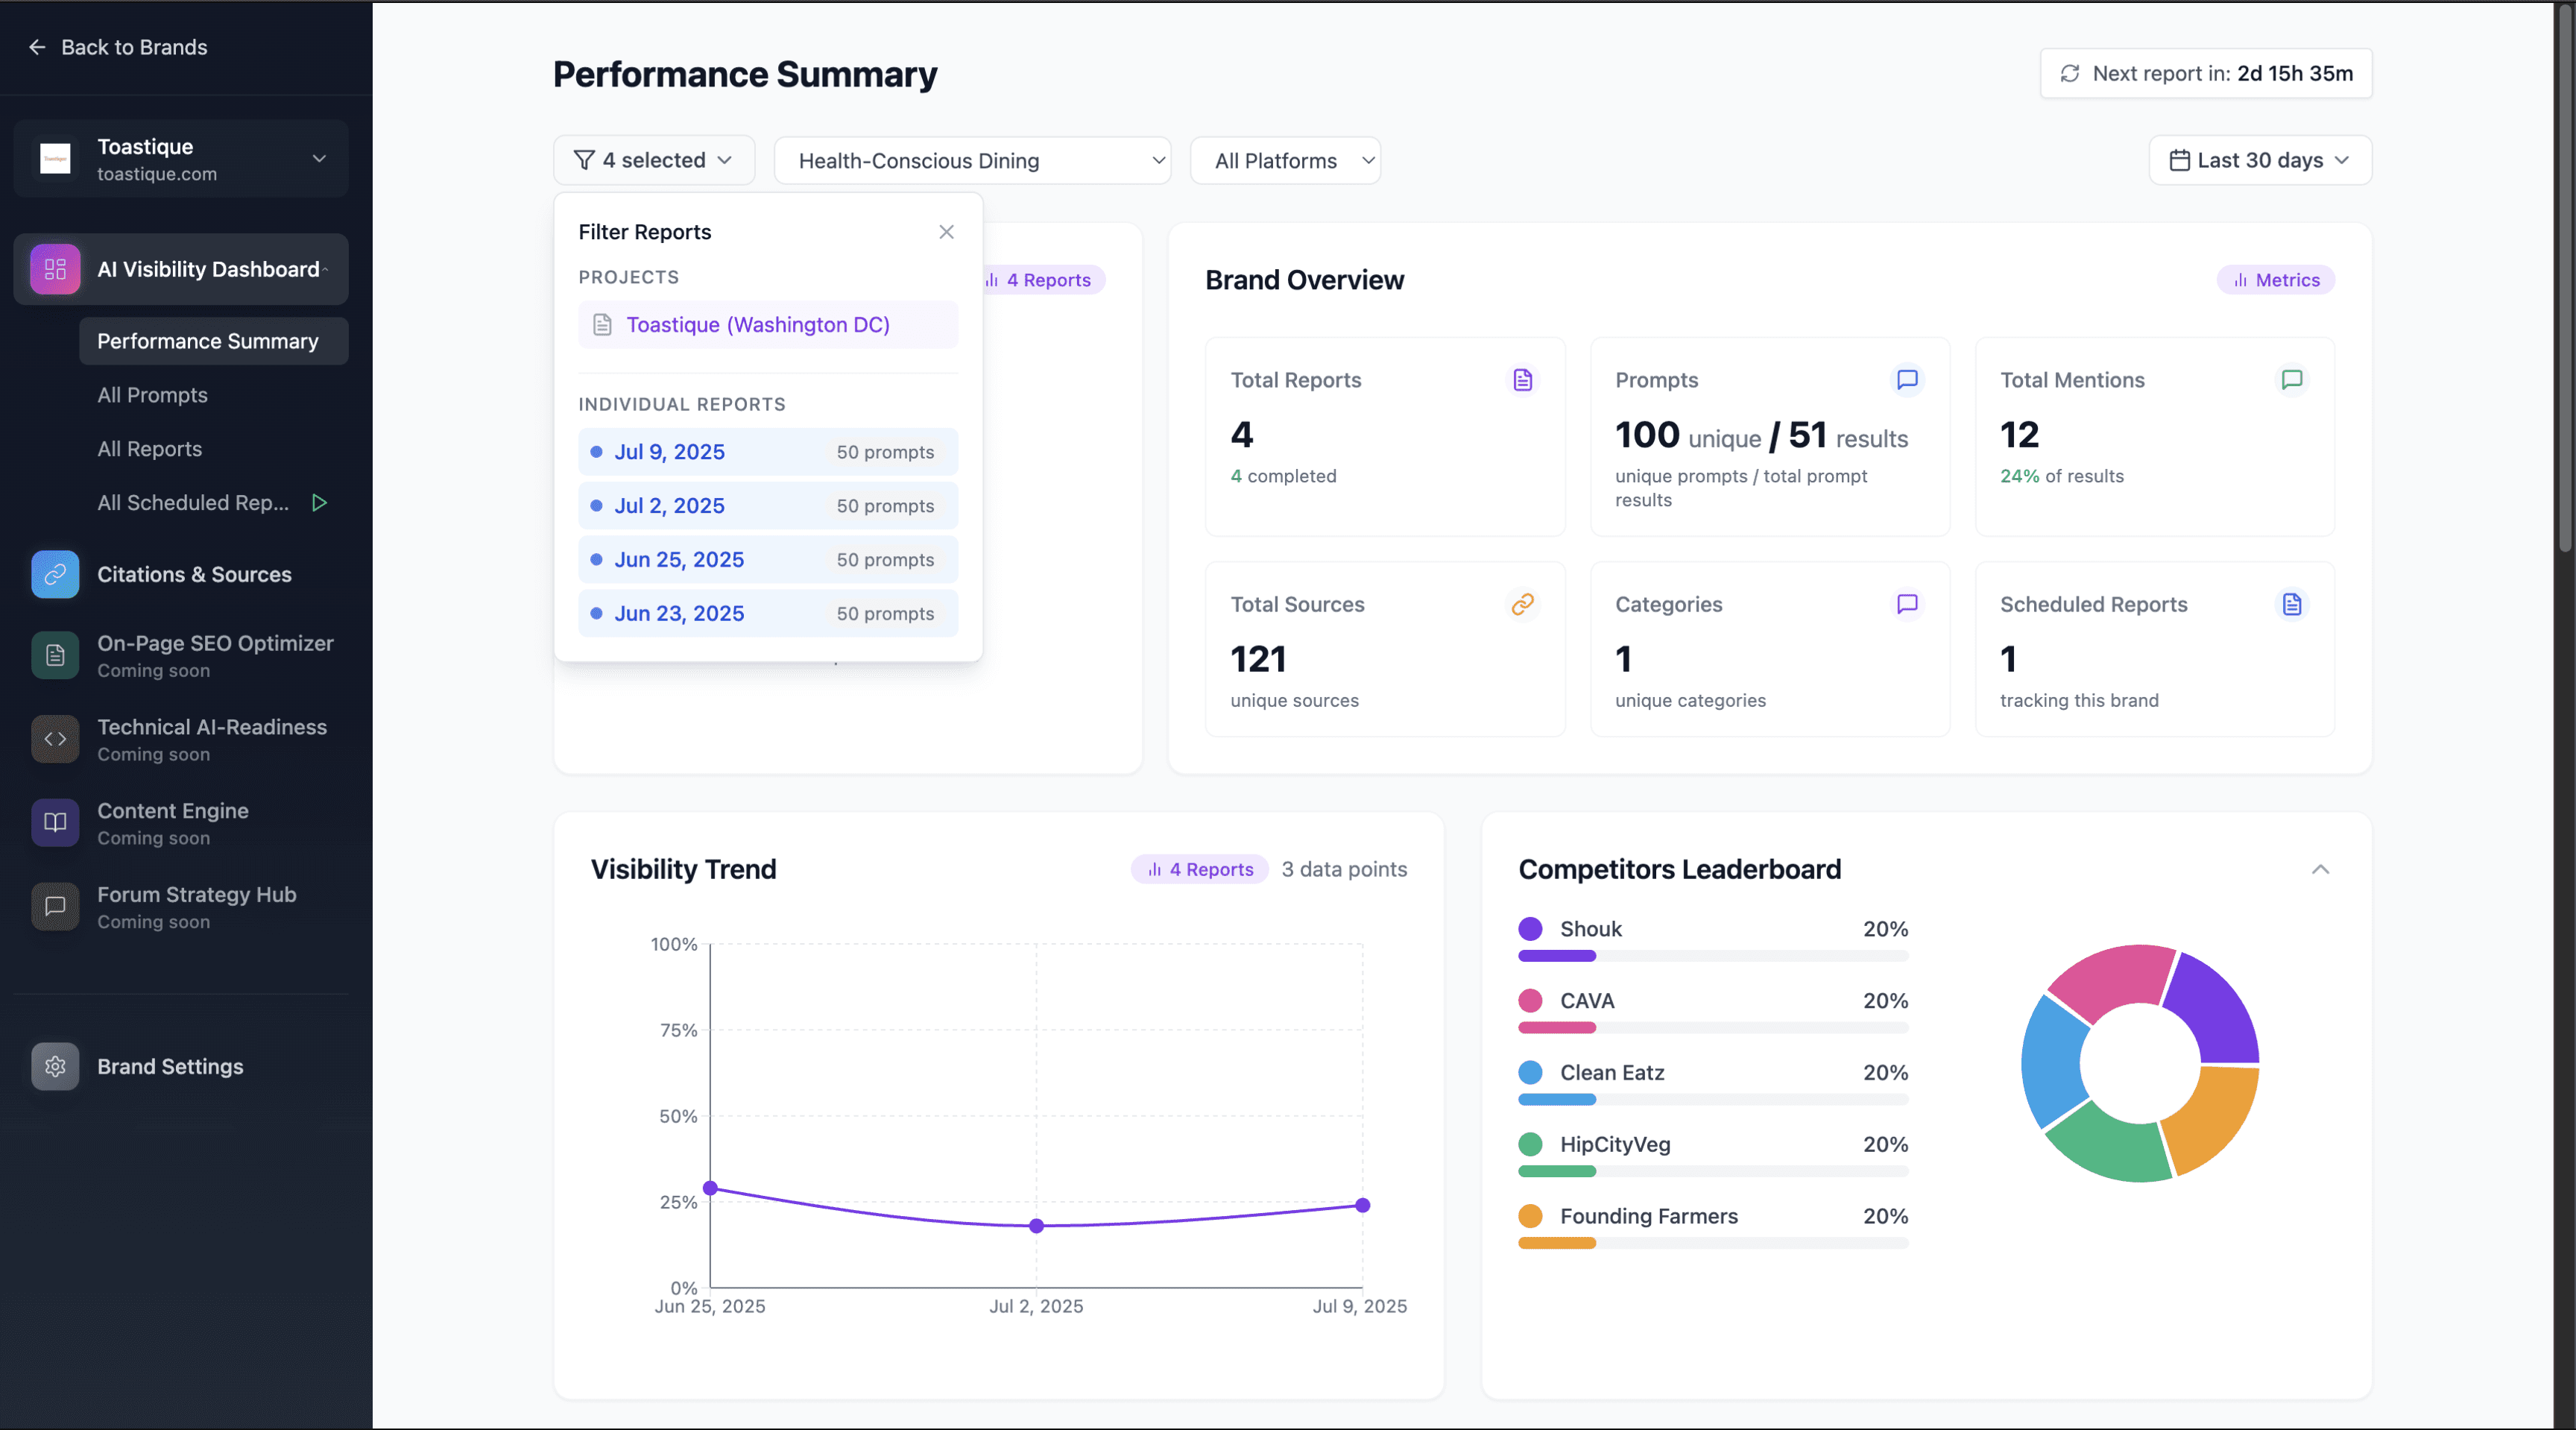The width and height of the screenshot is (2576, 1430).
Task: Click the Brand Settings gear icon
Action: [55, 1066]
